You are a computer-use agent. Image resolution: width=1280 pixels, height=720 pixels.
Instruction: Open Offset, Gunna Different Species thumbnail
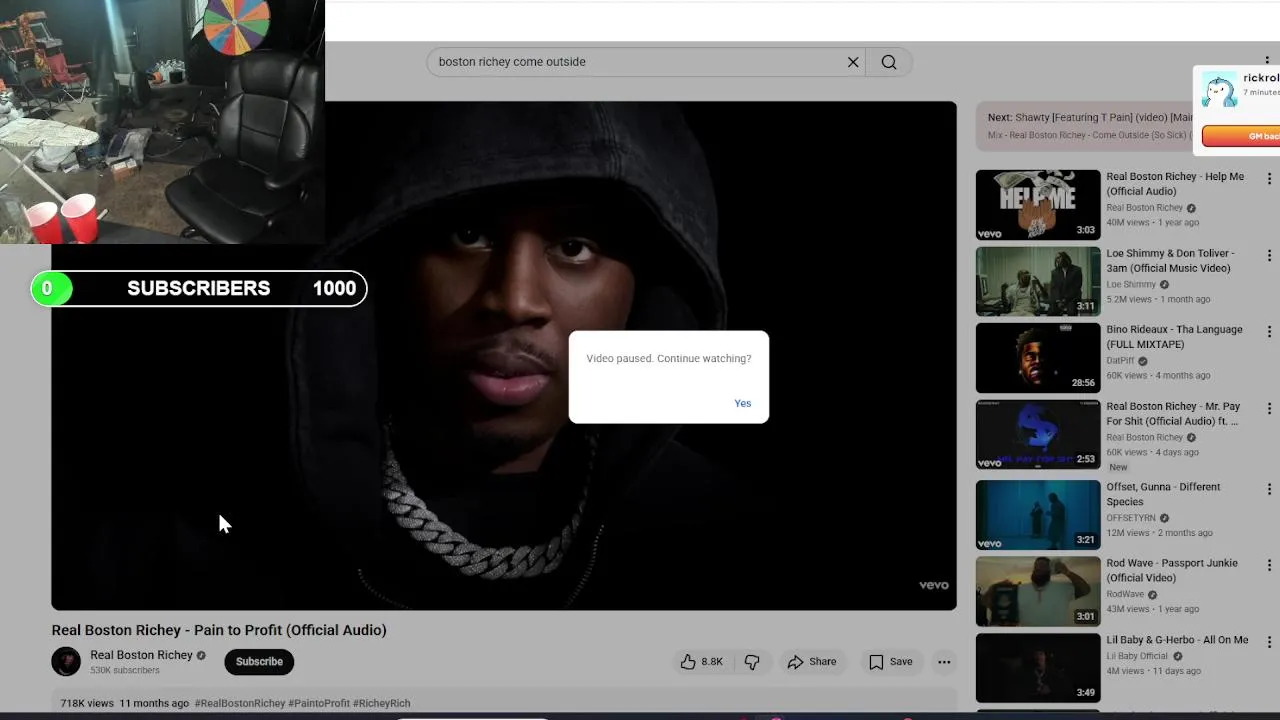click(1038, 515)
